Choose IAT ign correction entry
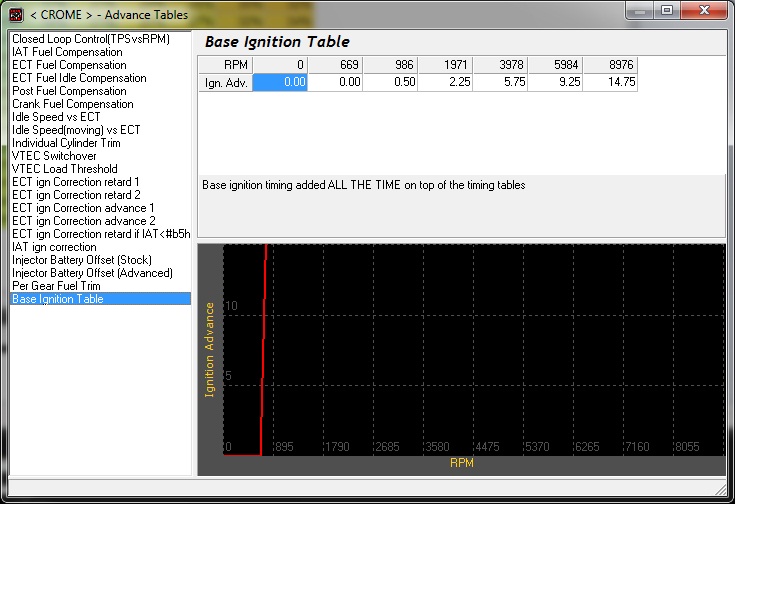The height and width of the screenshot is (614, 768). click(x=54, y=247)
